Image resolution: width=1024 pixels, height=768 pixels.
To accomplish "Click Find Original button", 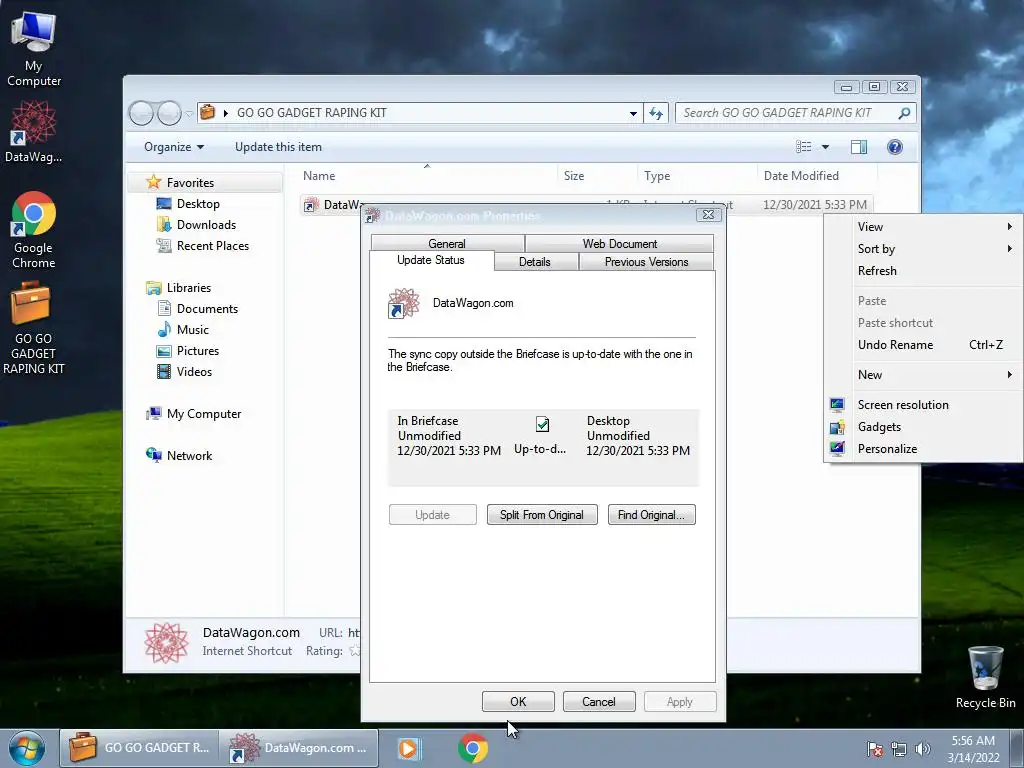I will 652,515.
